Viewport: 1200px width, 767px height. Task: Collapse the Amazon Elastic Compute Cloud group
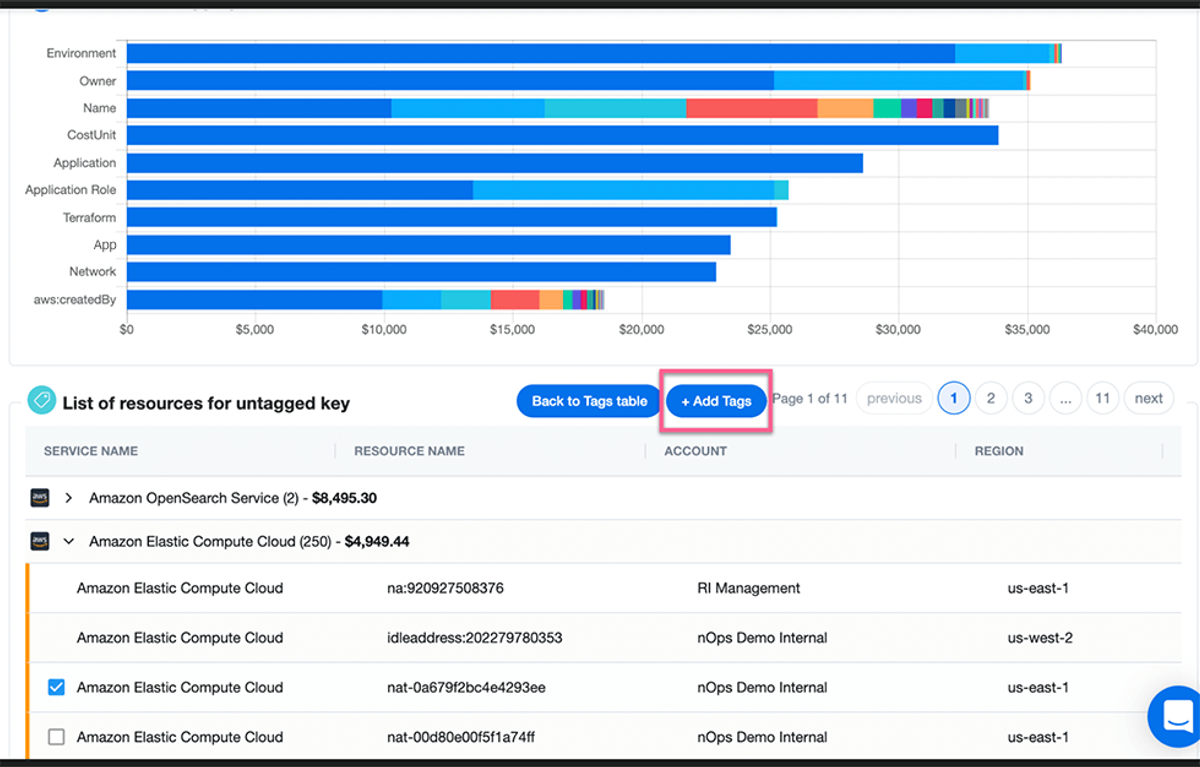click(69, 541)
